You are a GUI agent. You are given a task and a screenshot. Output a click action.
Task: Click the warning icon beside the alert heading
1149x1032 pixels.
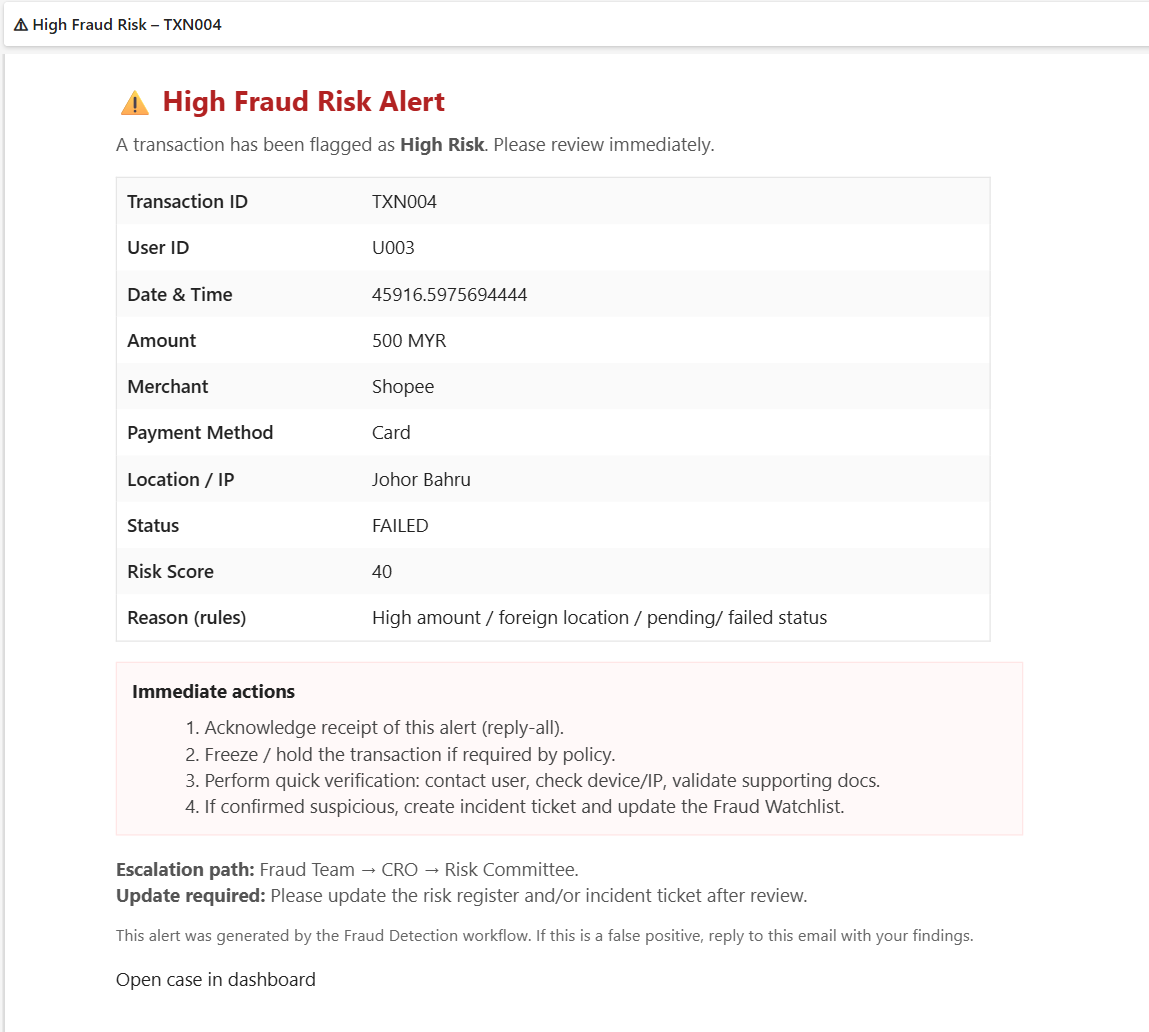point(134,102)
